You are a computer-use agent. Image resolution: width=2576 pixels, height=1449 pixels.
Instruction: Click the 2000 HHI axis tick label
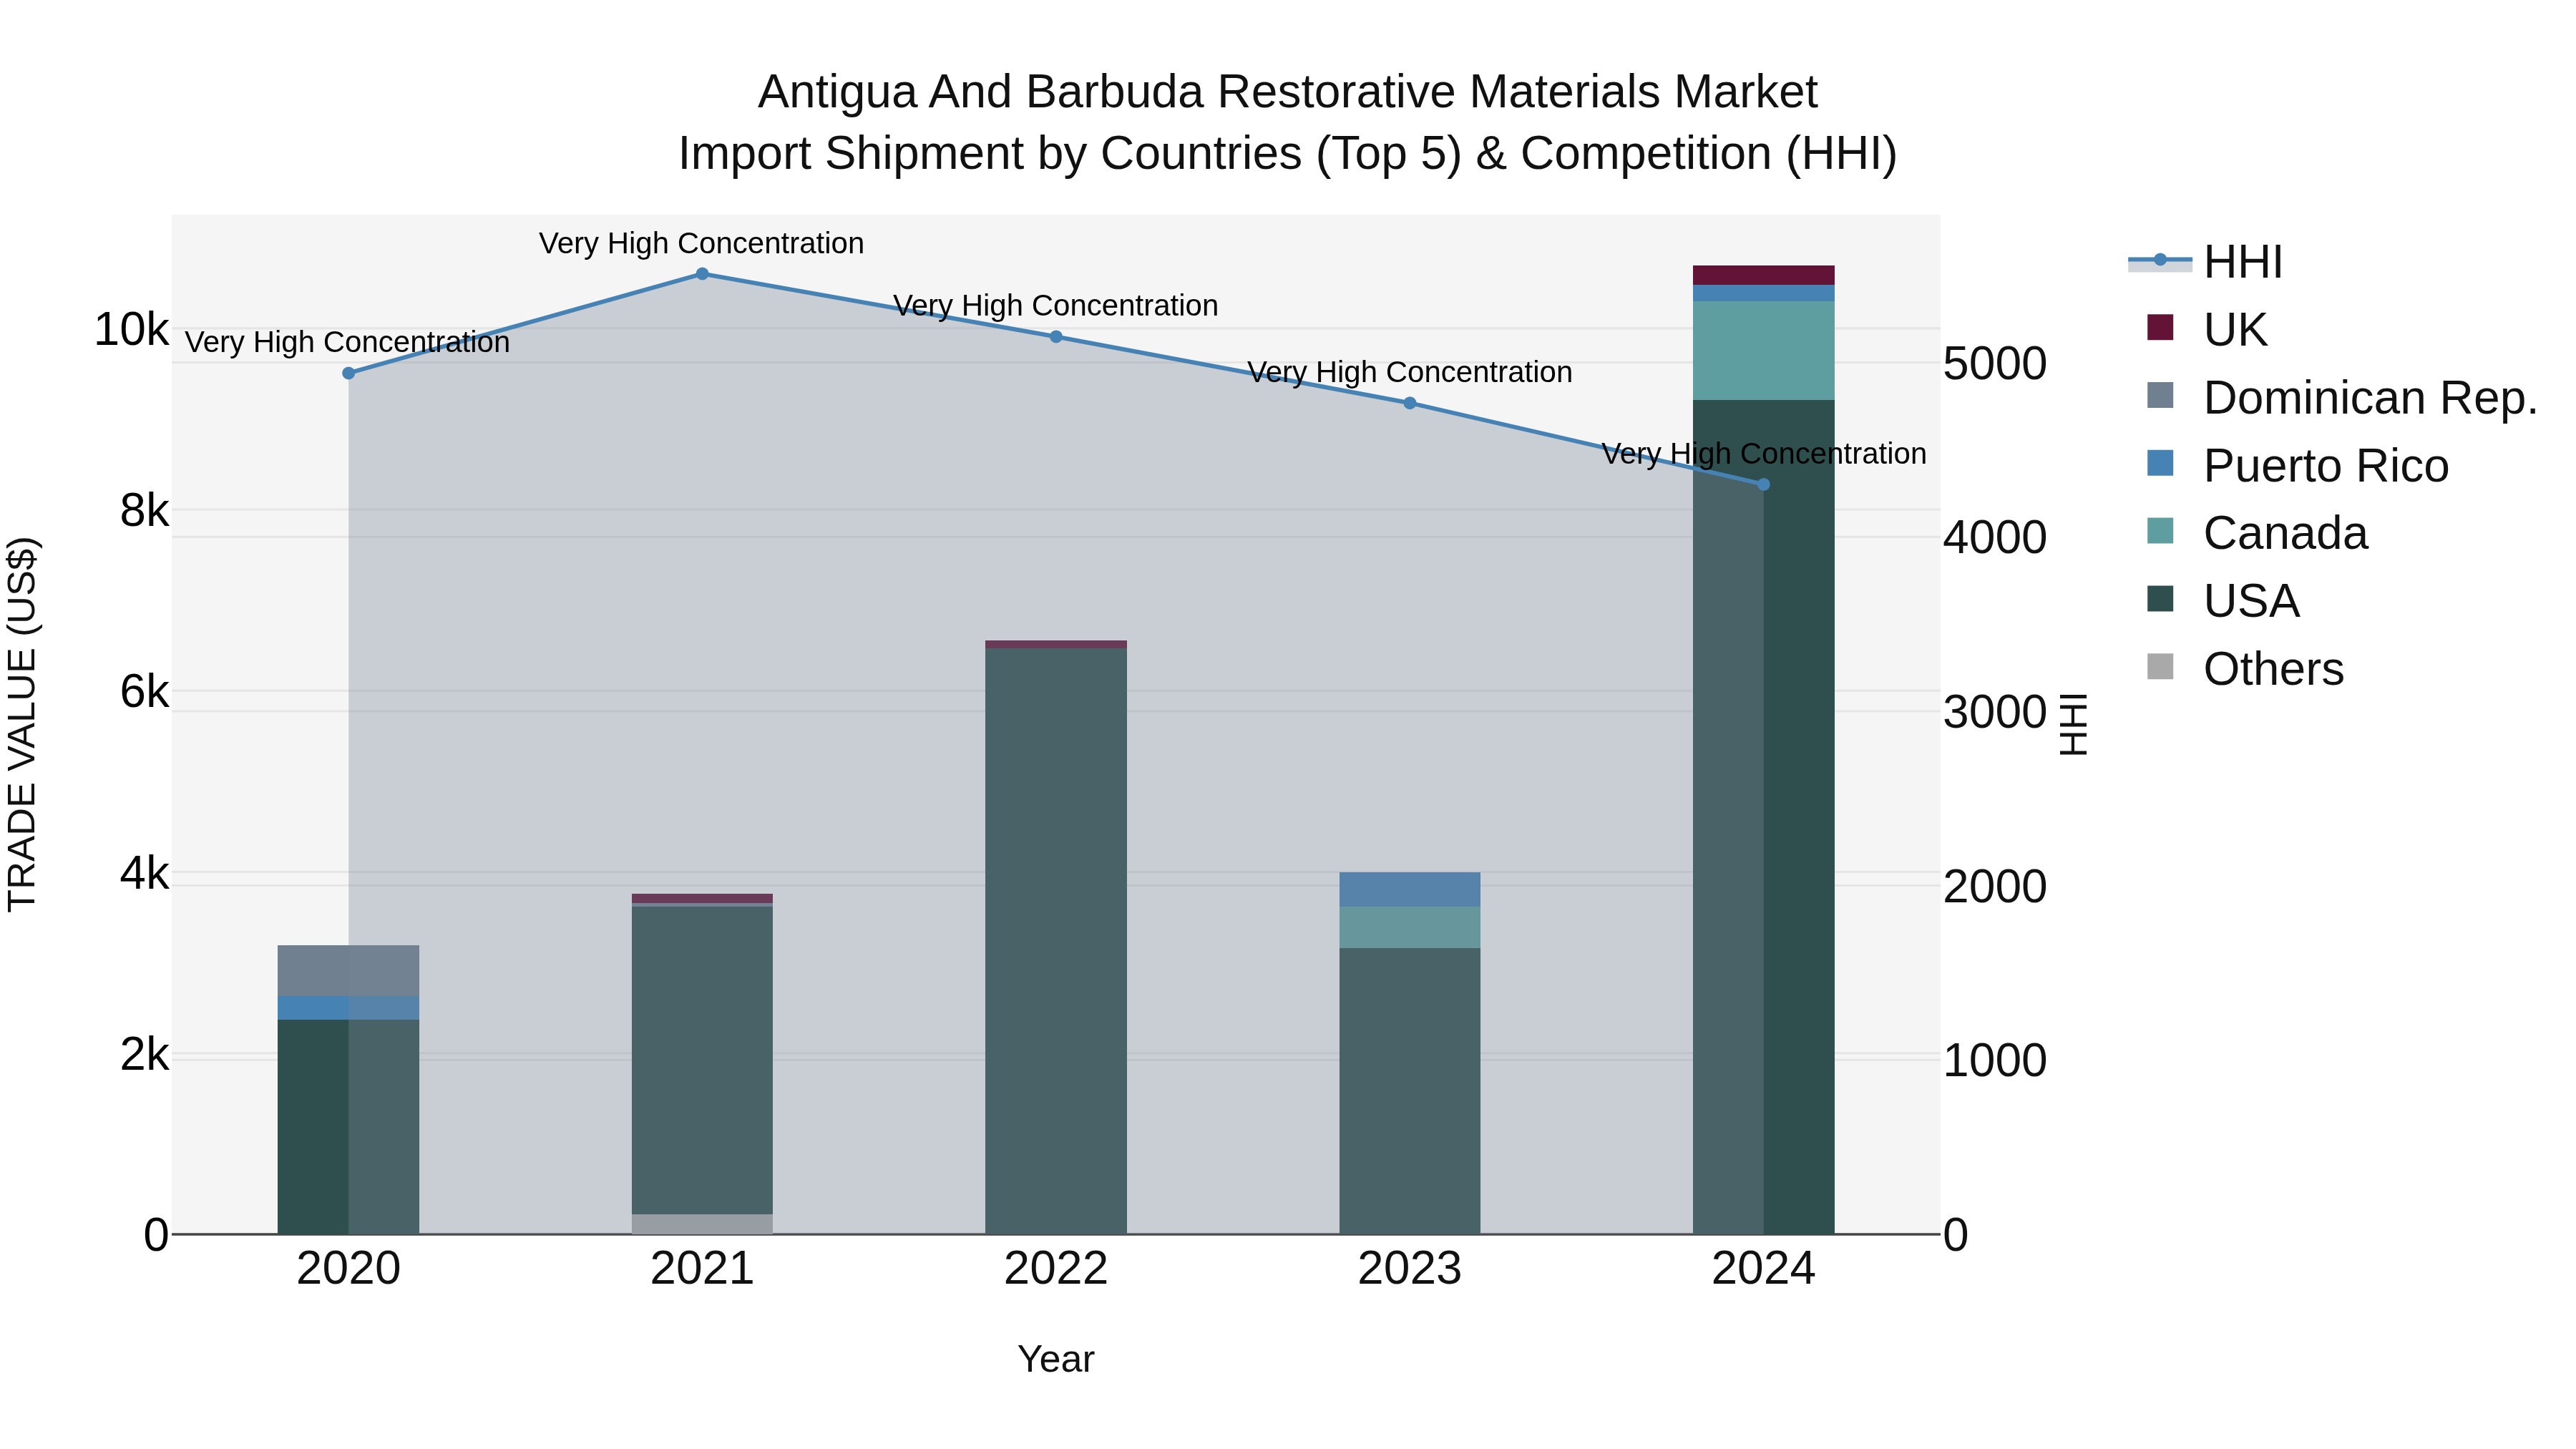[1995, 887]
